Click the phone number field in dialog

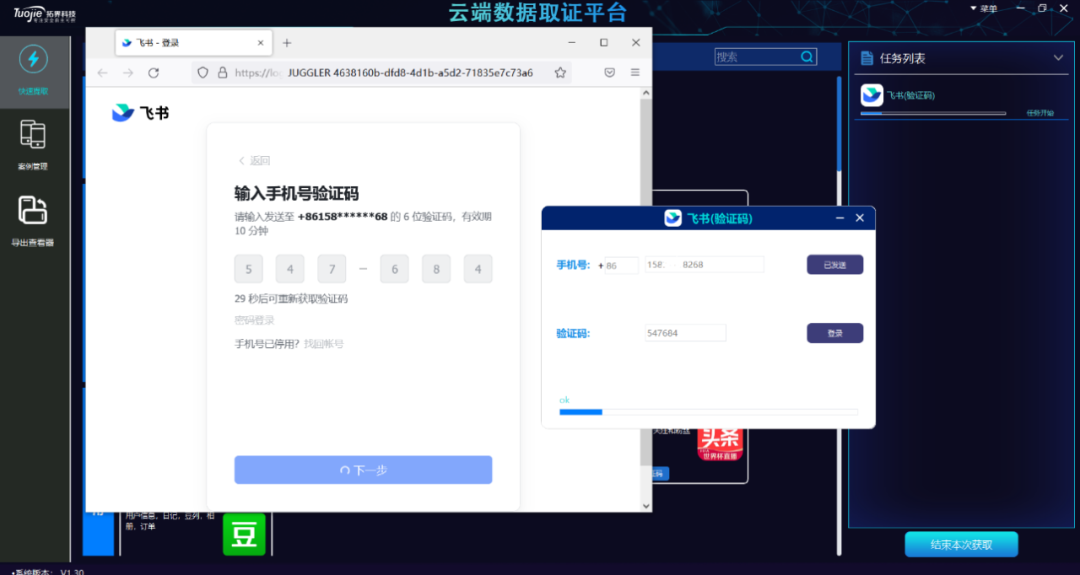[x=704, y=264]
